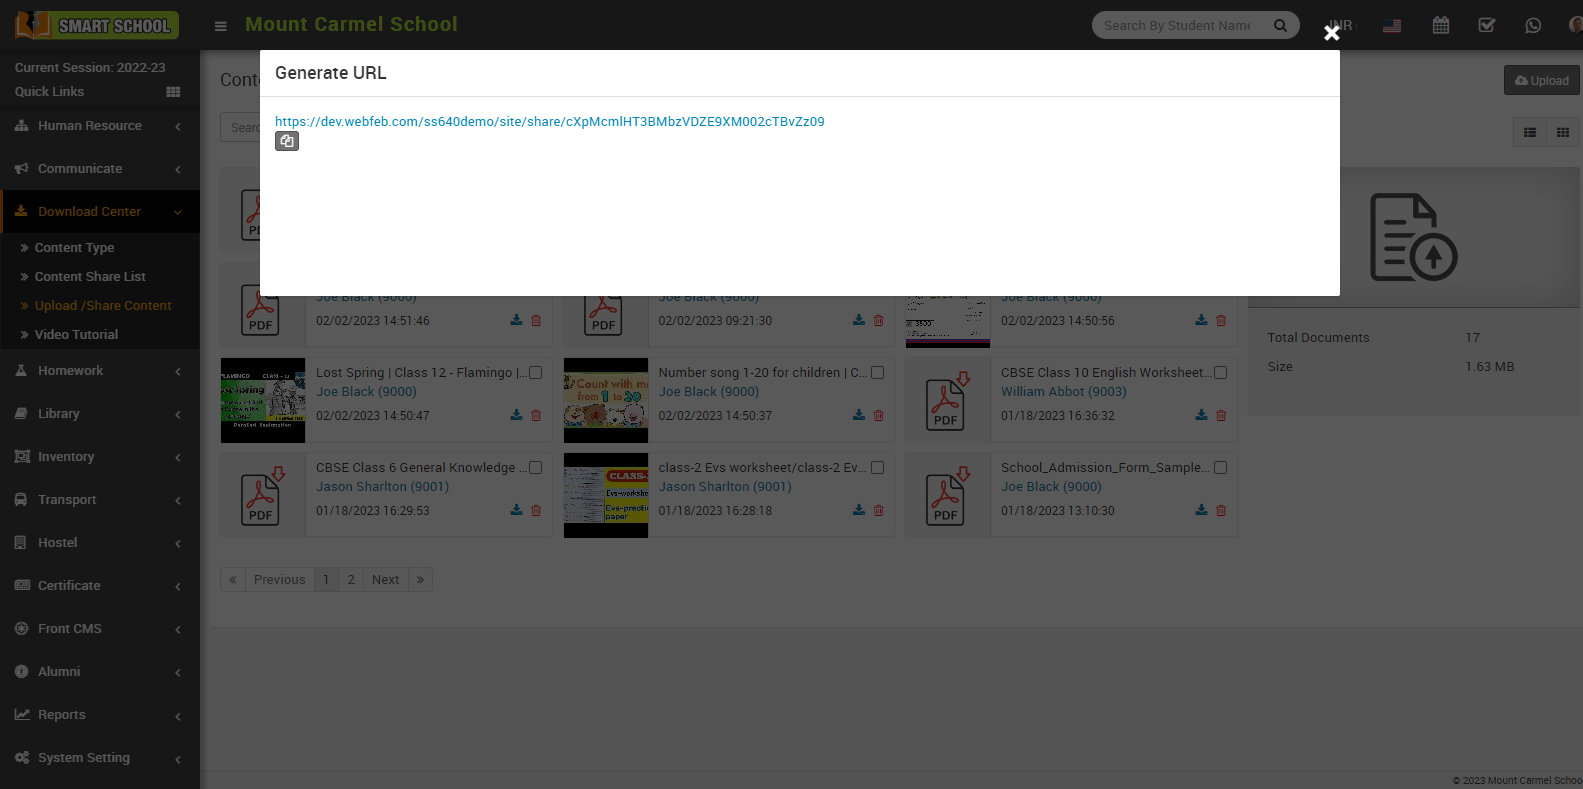The width and height of the screenshot is (1583, 789).
Task: Select checkbox for Lost Spring Class 12
Action: (x=535, y=373)
